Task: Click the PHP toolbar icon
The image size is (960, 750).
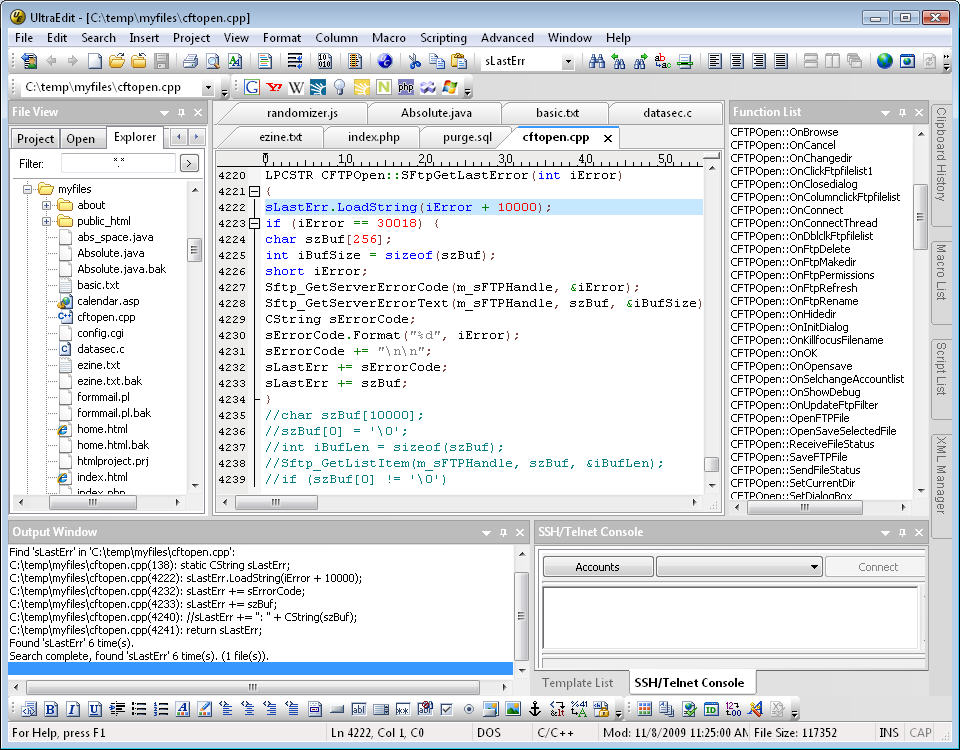Action: (x=406, y=87)
